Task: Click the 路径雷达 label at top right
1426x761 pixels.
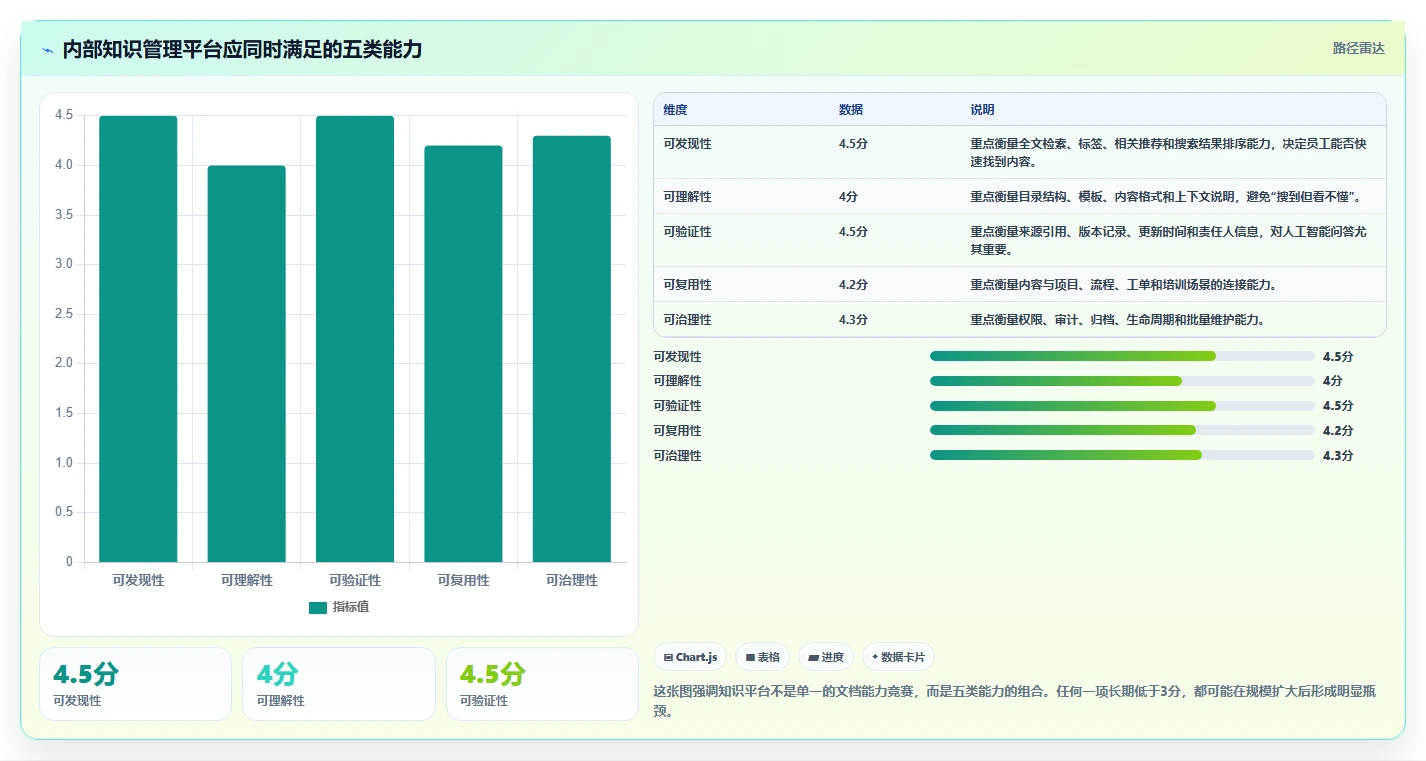Action: [1358, 49]
